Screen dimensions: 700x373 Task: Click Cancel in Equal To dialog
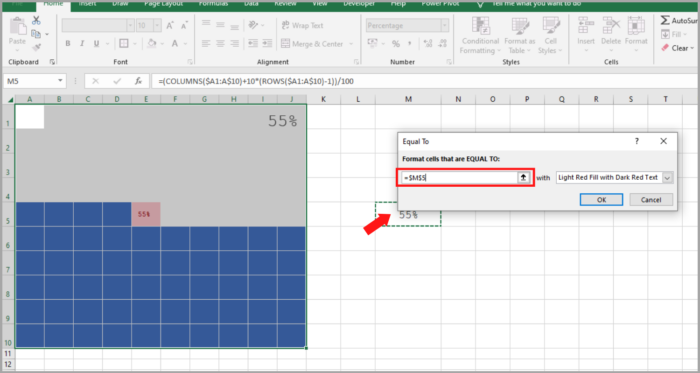pyautogui.click(x=651, y=199)
